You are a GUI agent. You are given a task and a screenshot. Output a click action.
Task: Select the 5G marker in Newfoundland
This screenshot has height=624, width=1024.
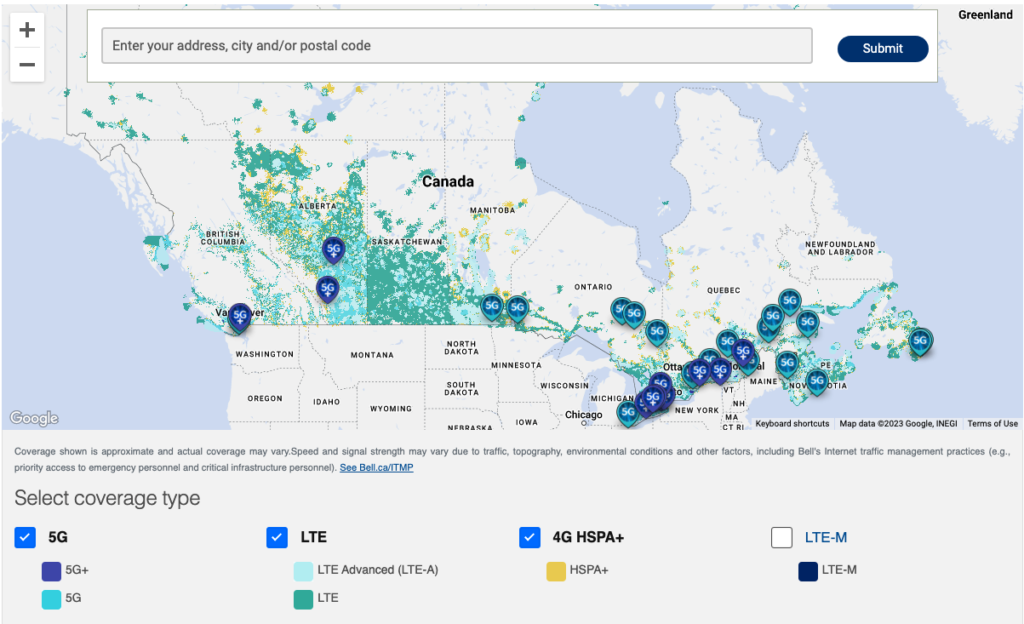point(920,342)
